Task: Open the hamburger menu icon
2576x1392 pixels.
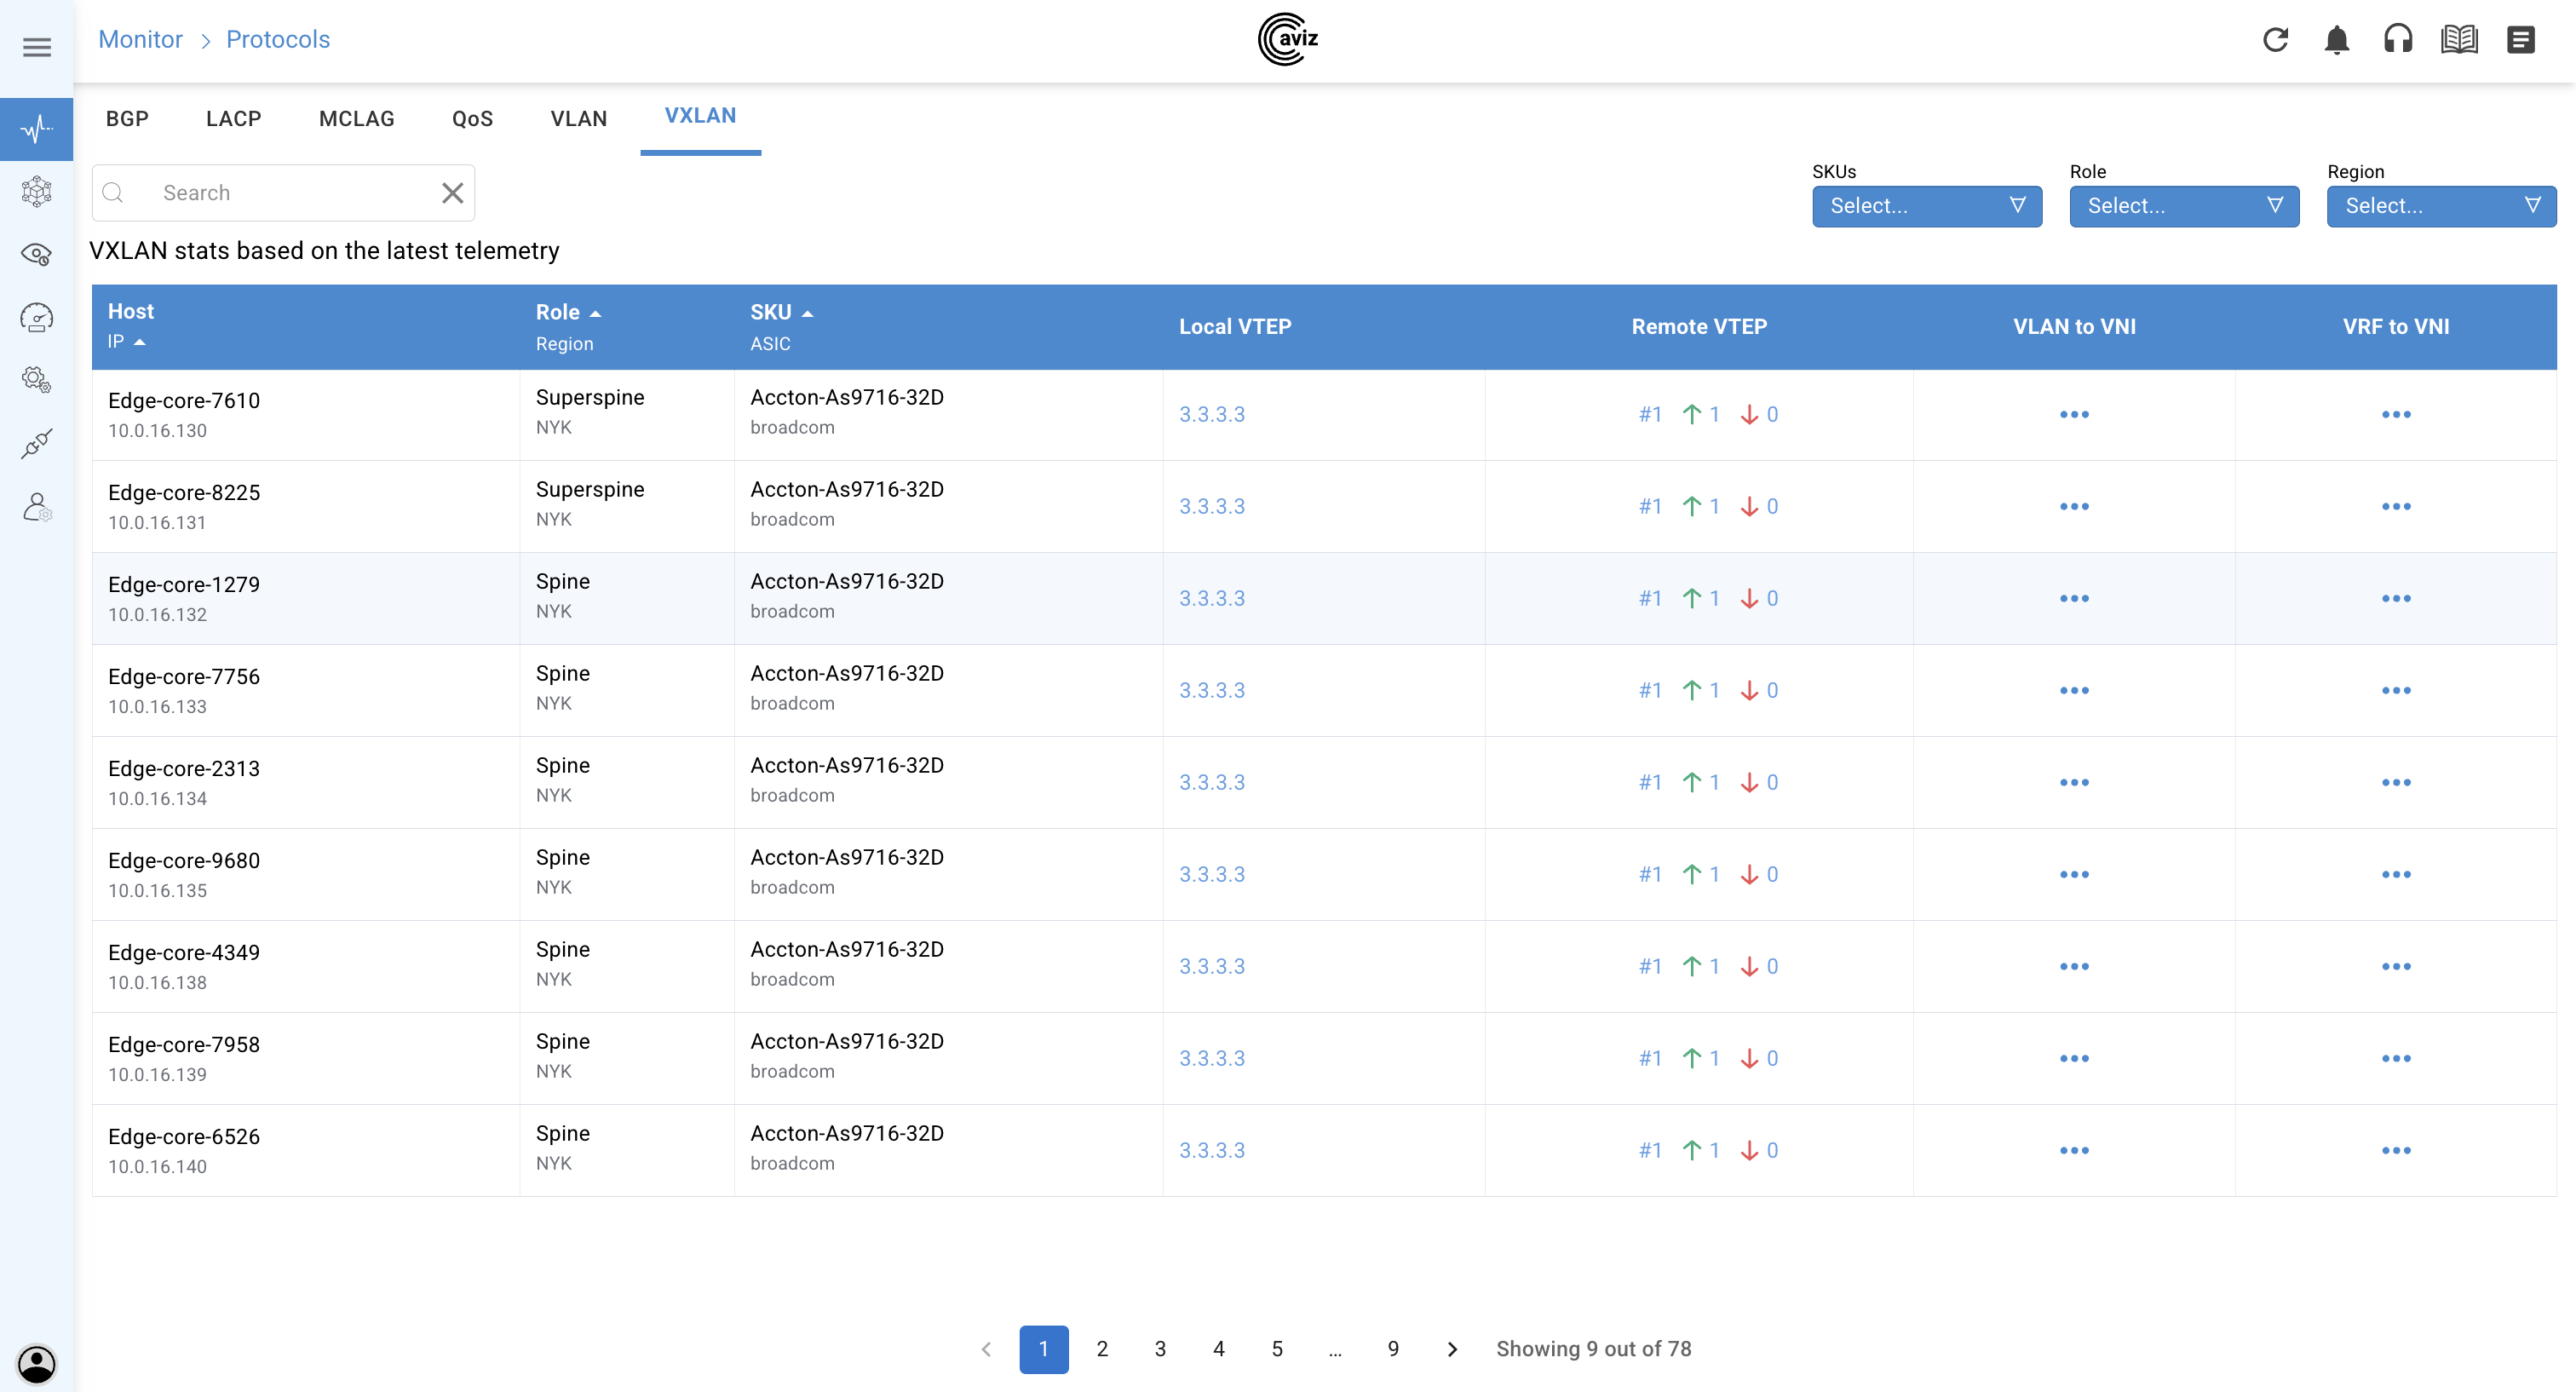Action: point(37,47)
